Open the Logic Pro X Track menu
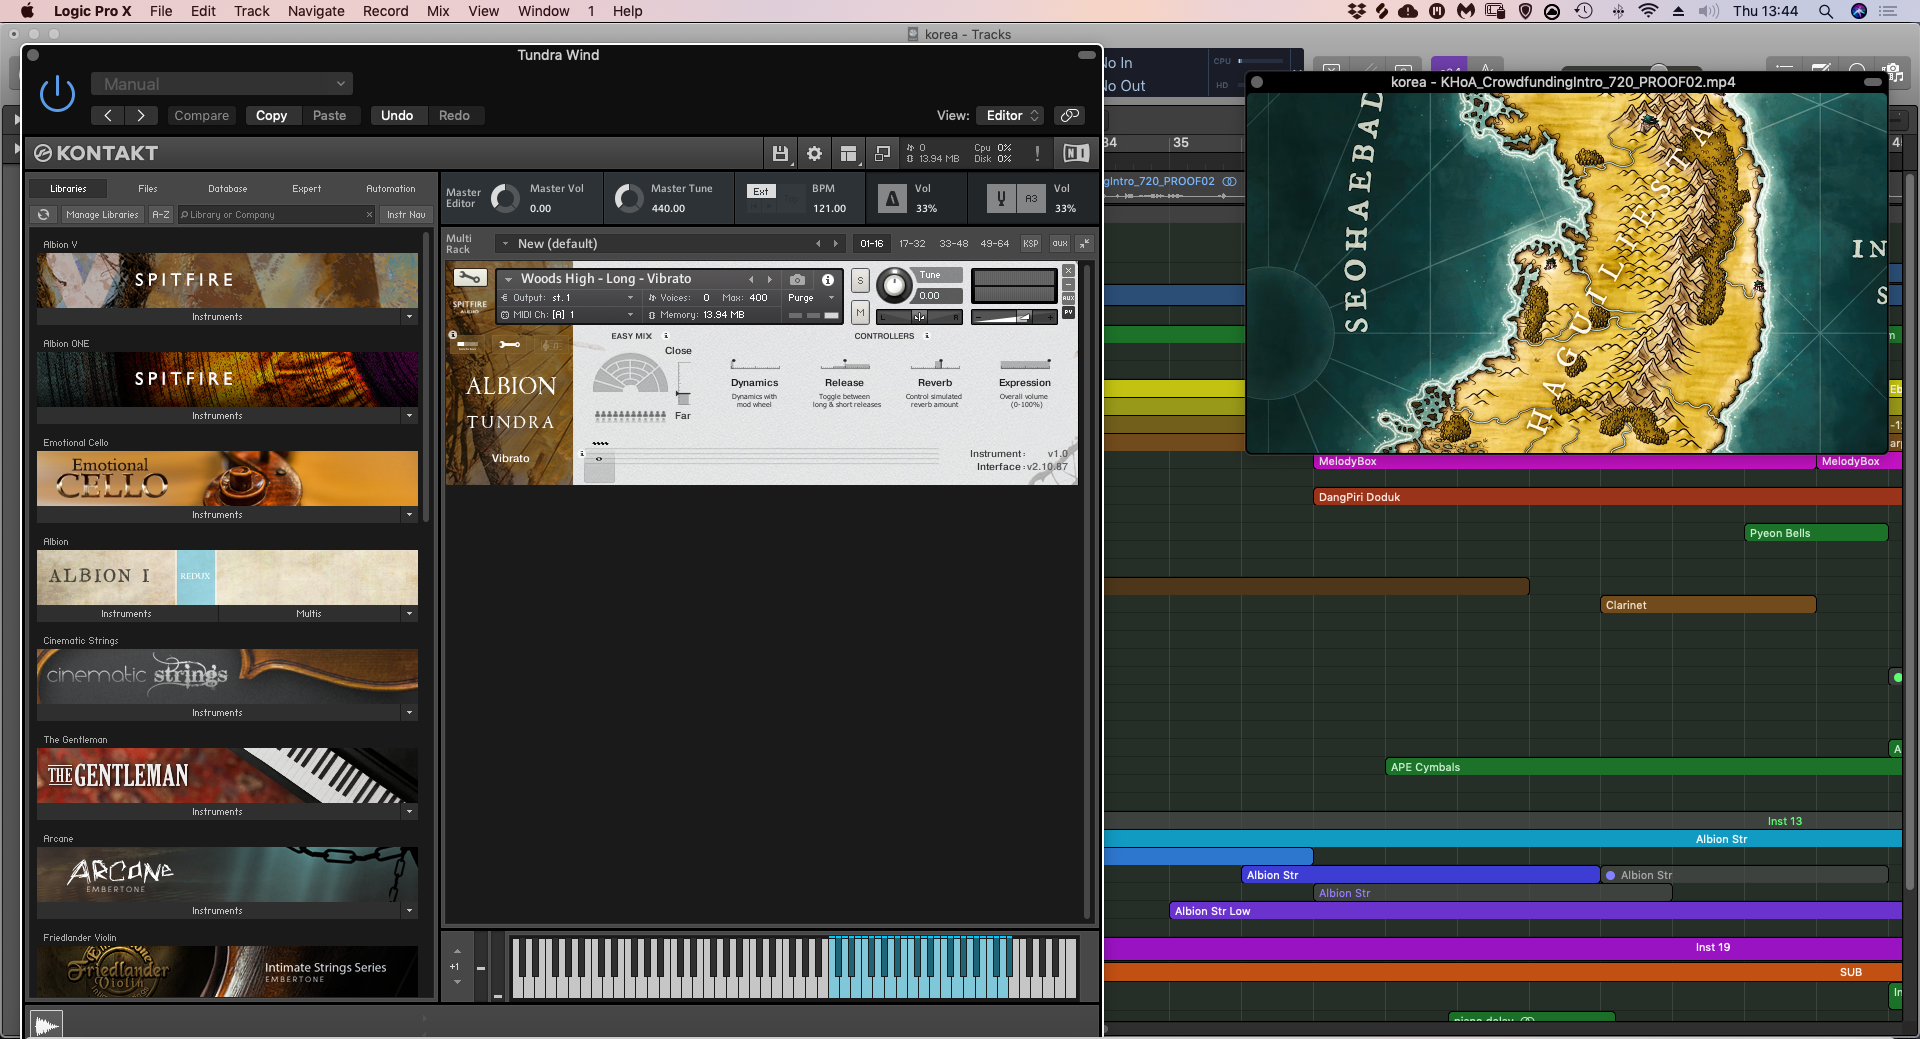1920x1039 pixels. pos(252,11)
